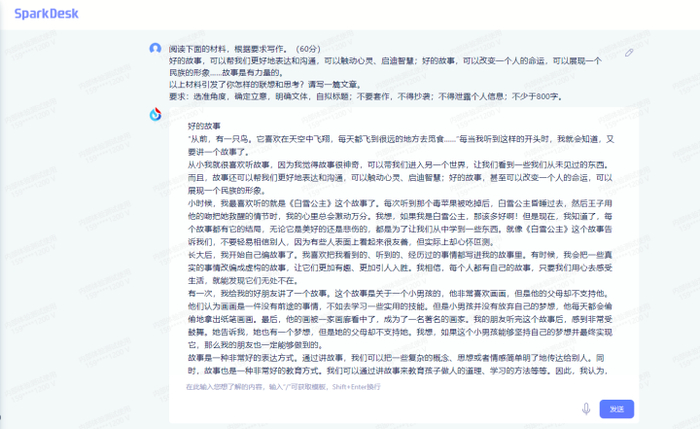Click the line starting 长大后，我开始自己编故事
700x429 pixels.
pos(400,255)
